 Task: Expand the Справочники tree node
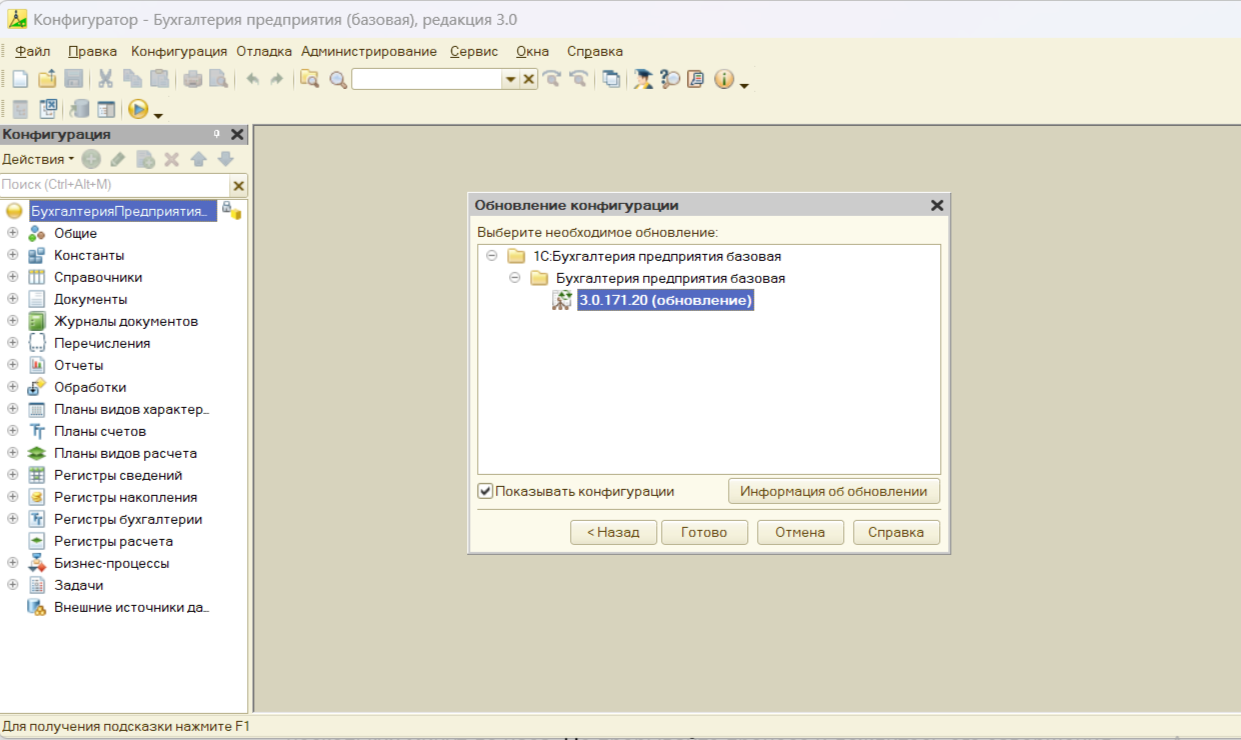click(x=13, y=277)
